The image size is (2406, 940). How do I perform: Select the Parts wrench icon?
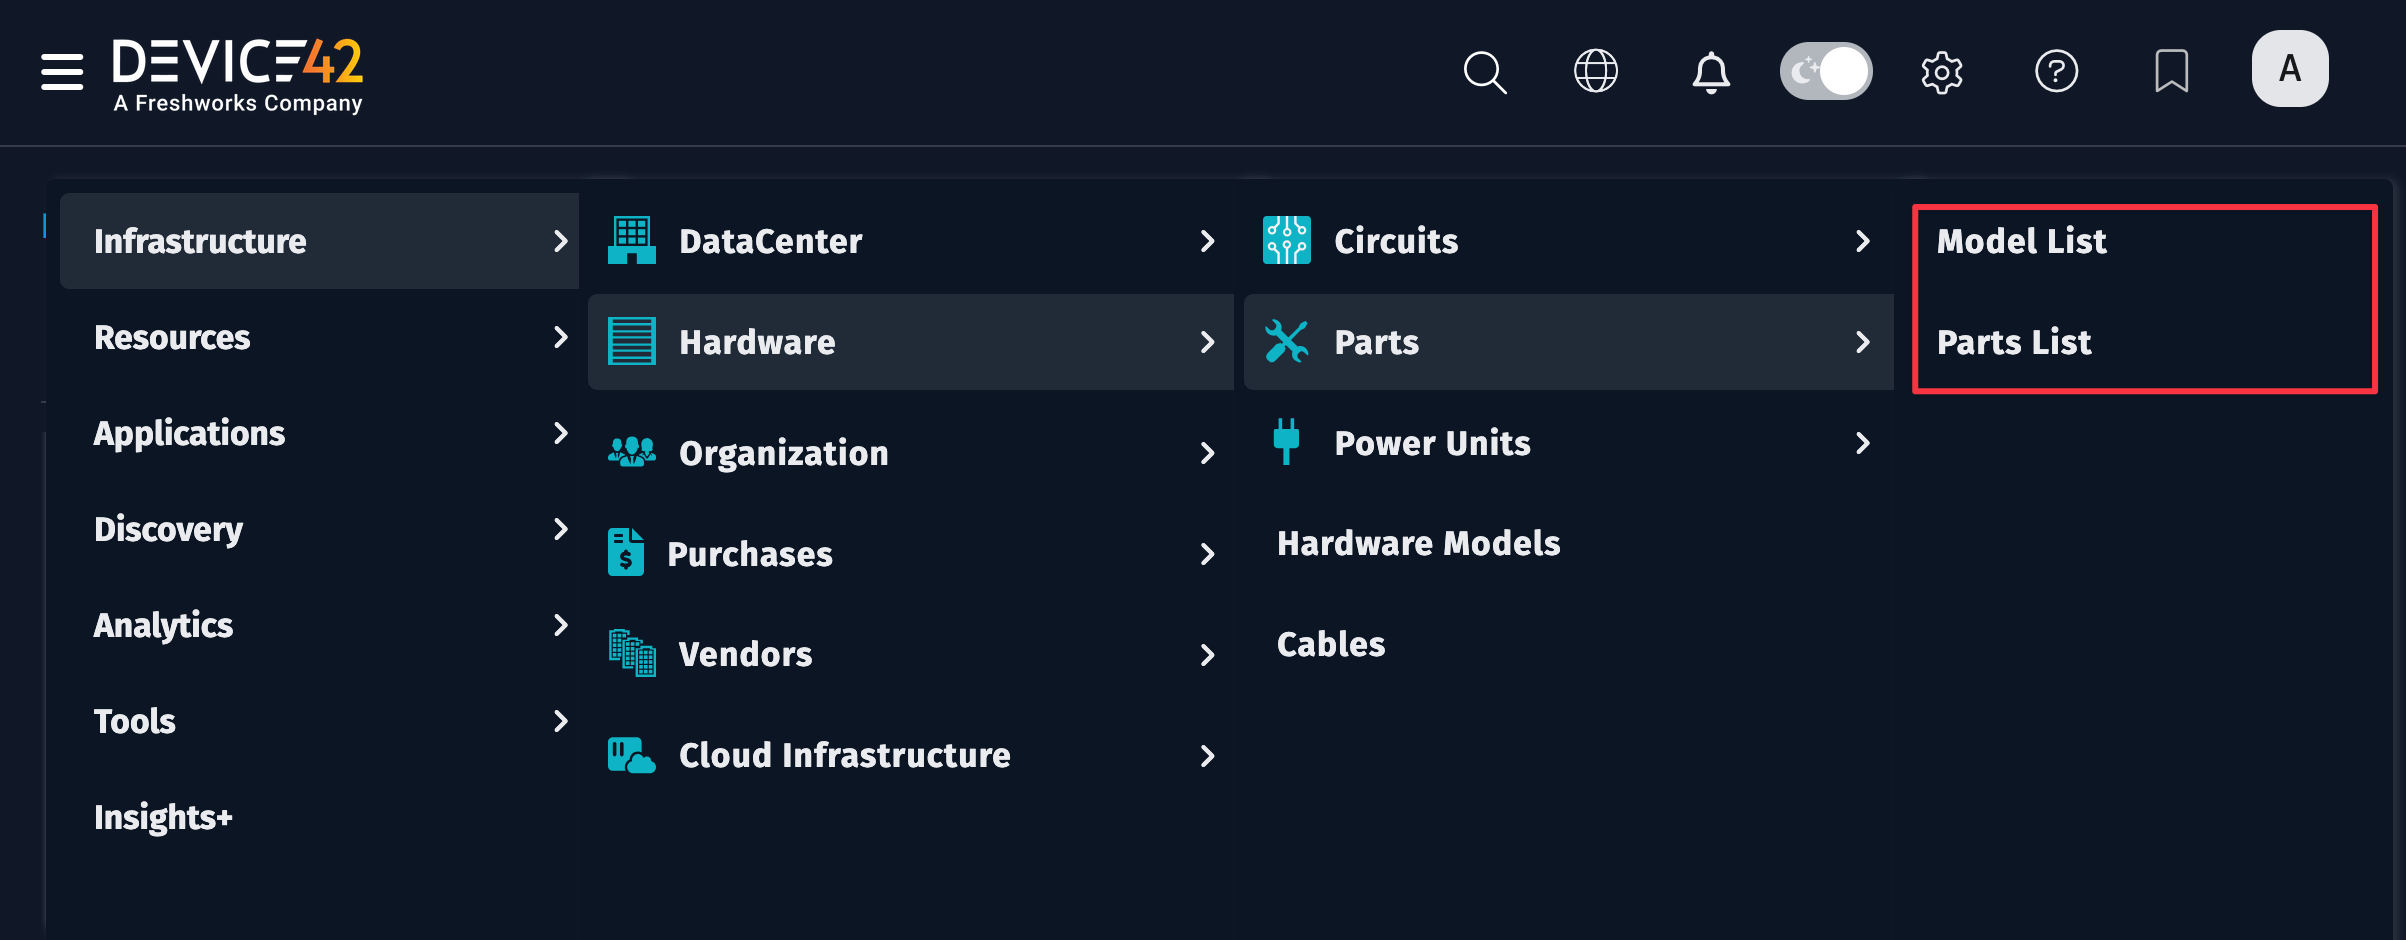1286,341
